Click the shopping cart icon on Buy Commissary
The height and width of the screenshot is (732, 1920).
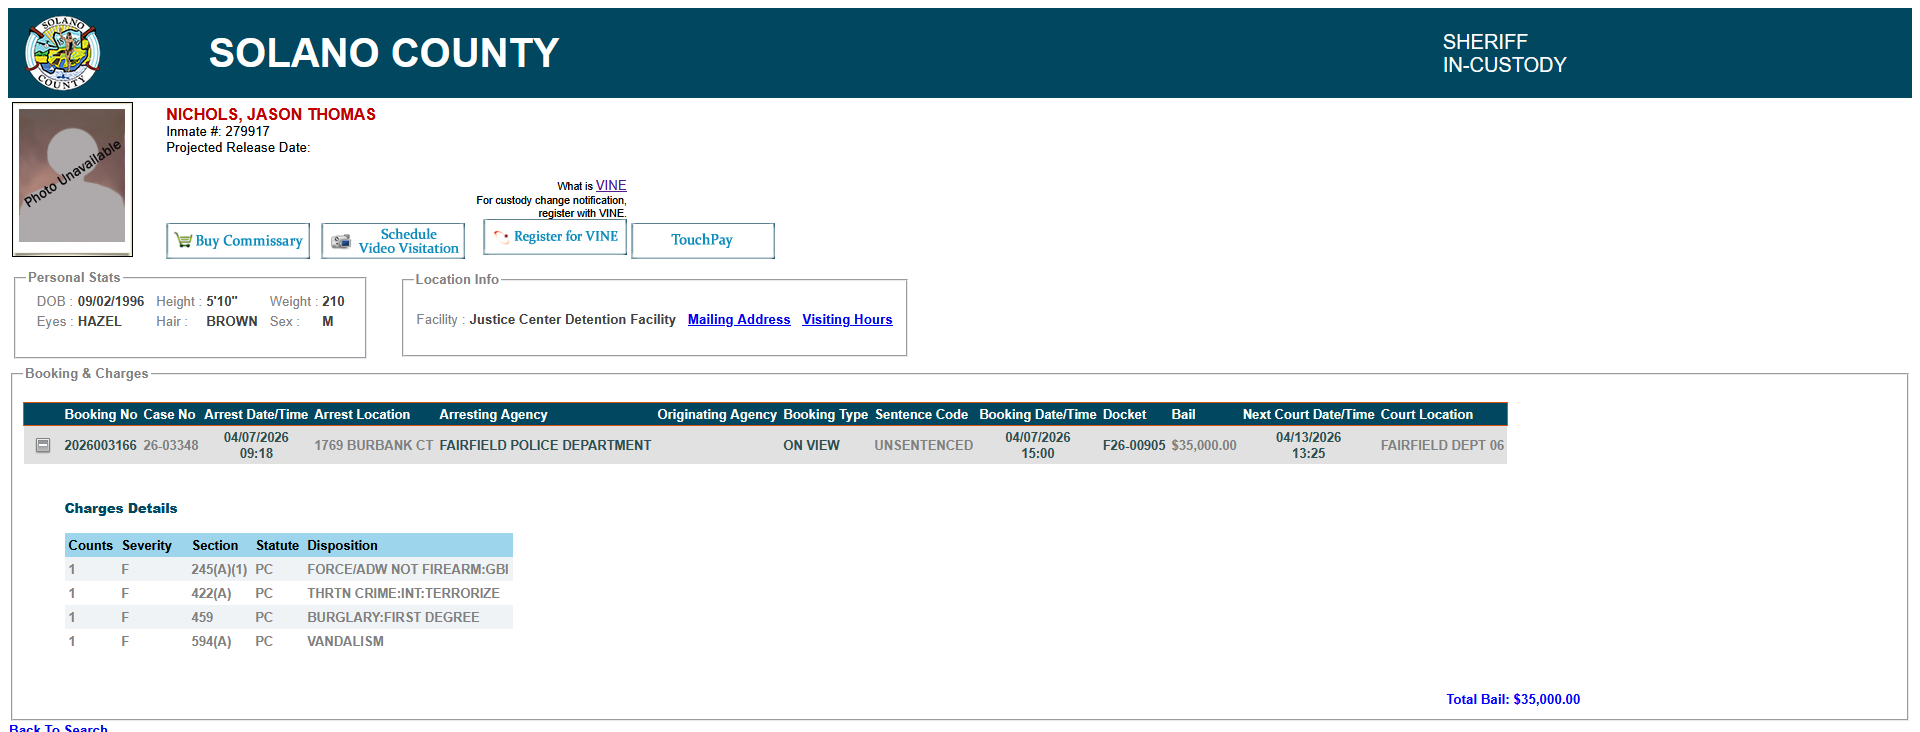tap(183, 240)
